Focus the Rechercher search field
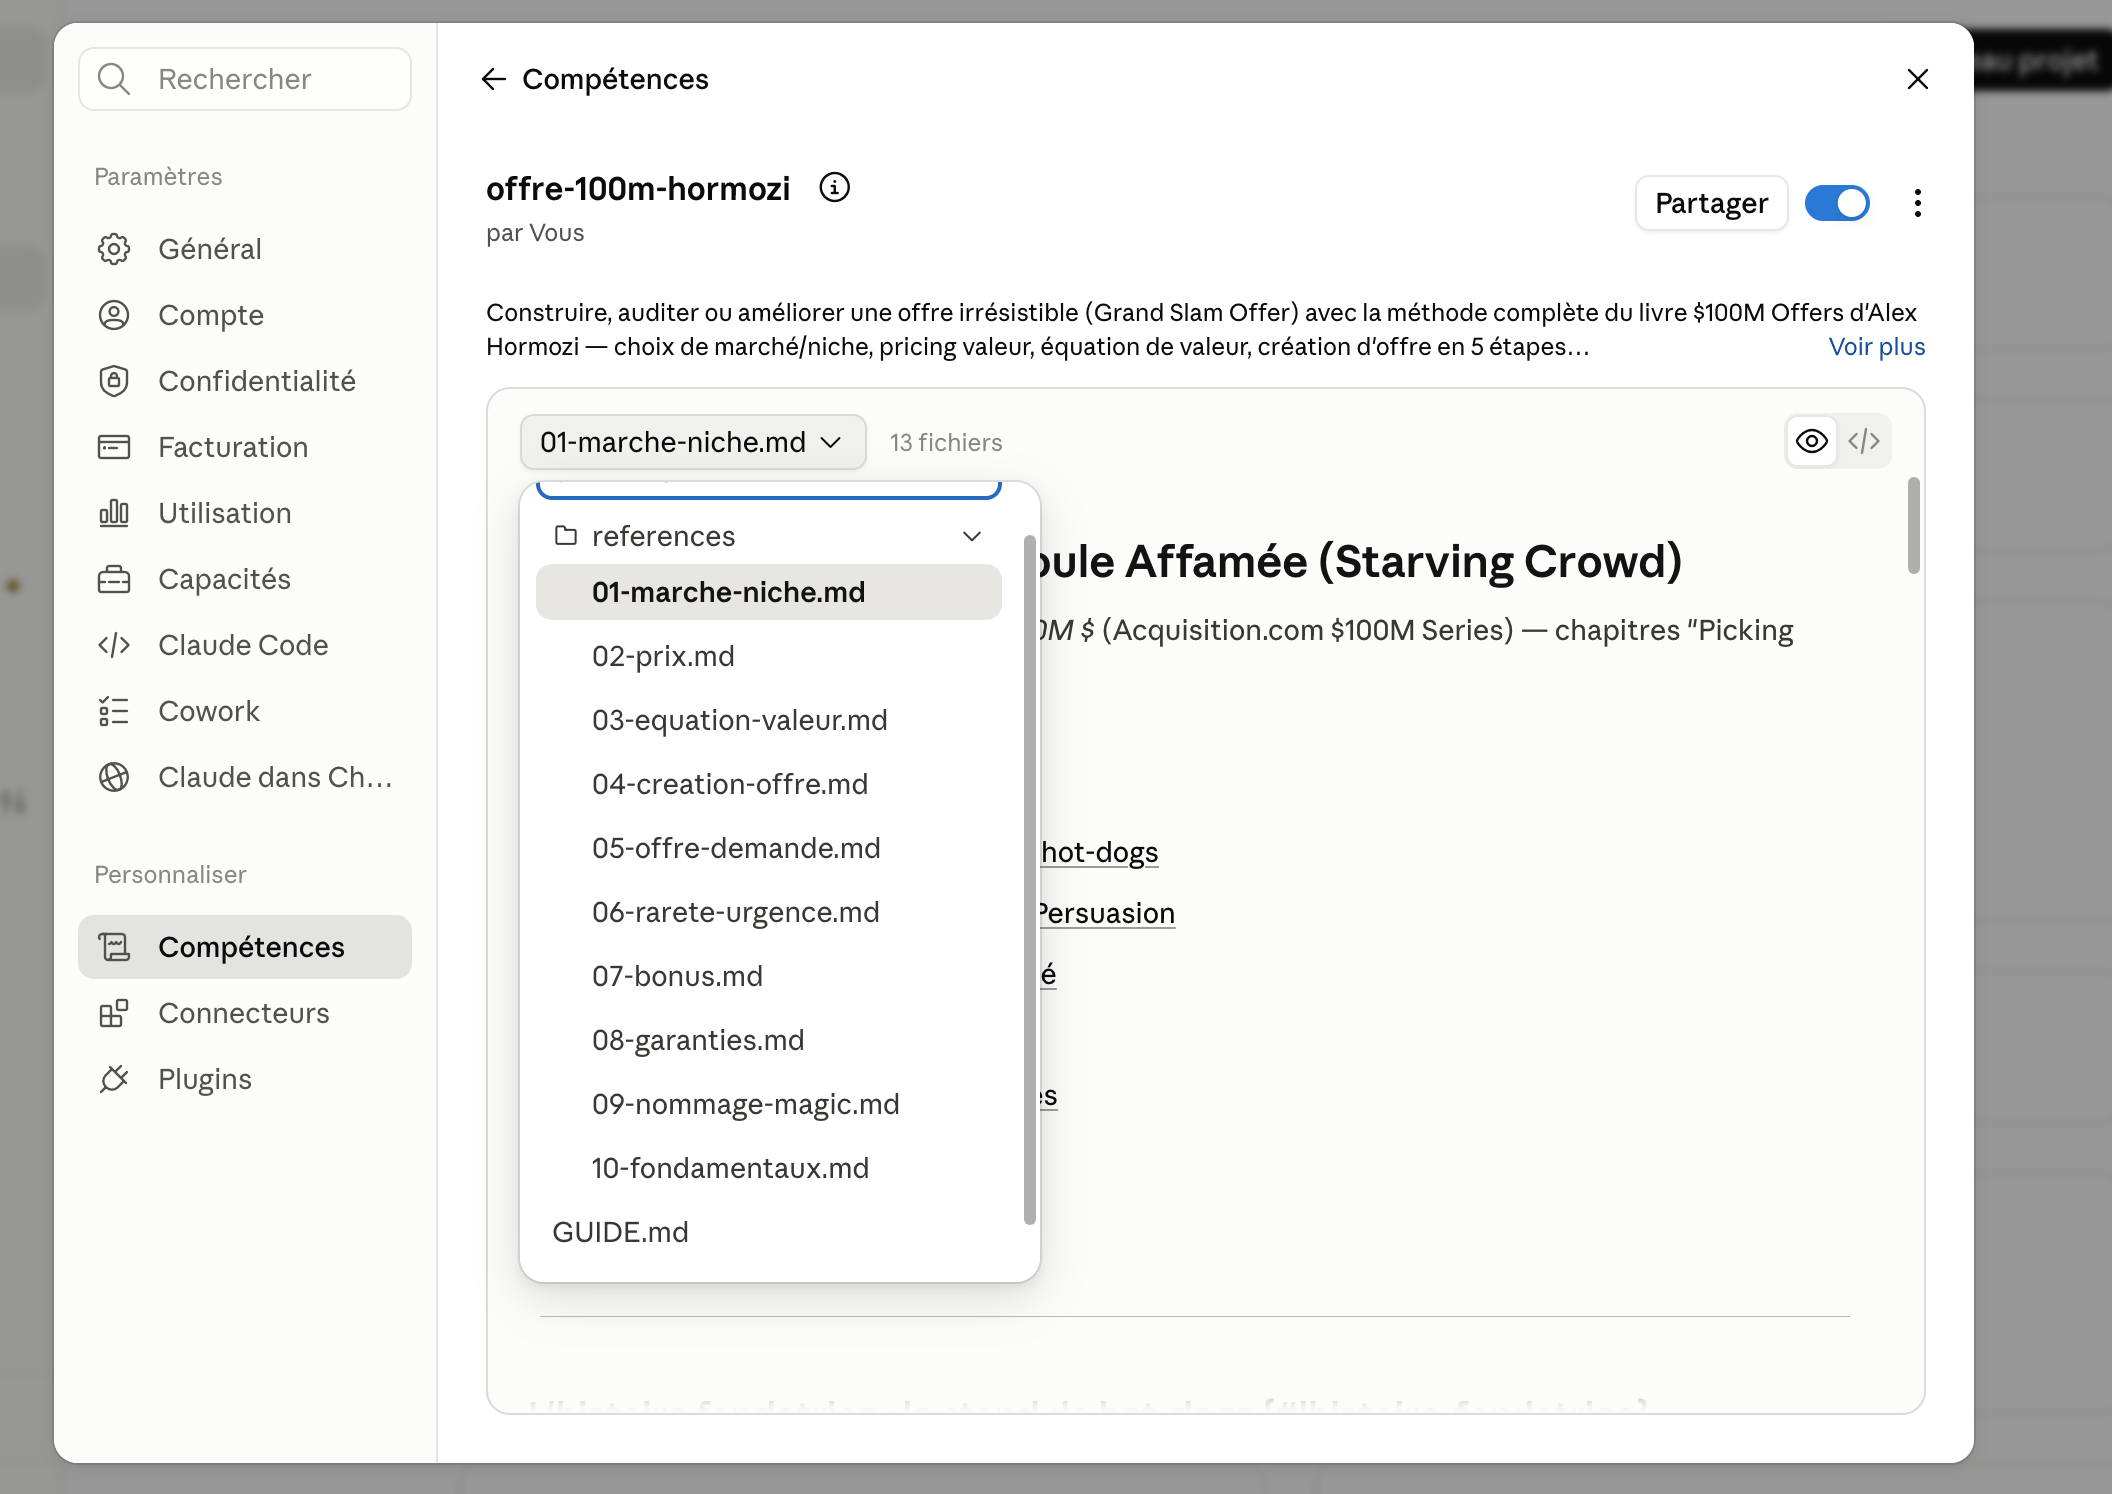 [x=245, y=79]
